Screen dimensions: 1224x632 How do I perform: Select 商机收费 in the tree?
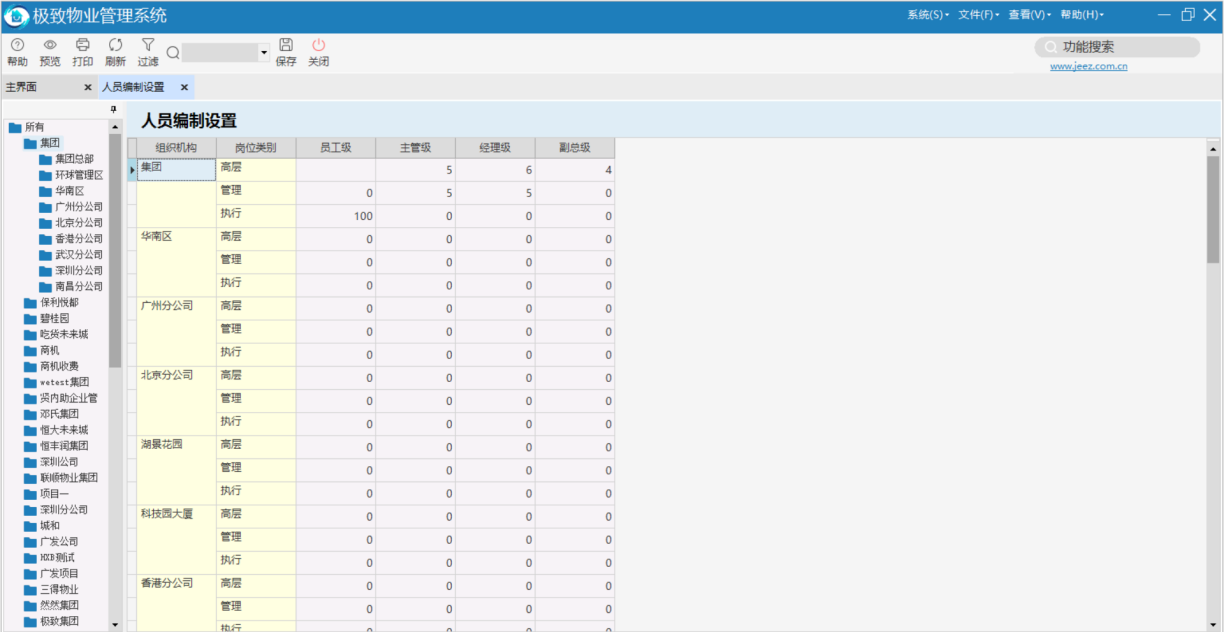59,366
